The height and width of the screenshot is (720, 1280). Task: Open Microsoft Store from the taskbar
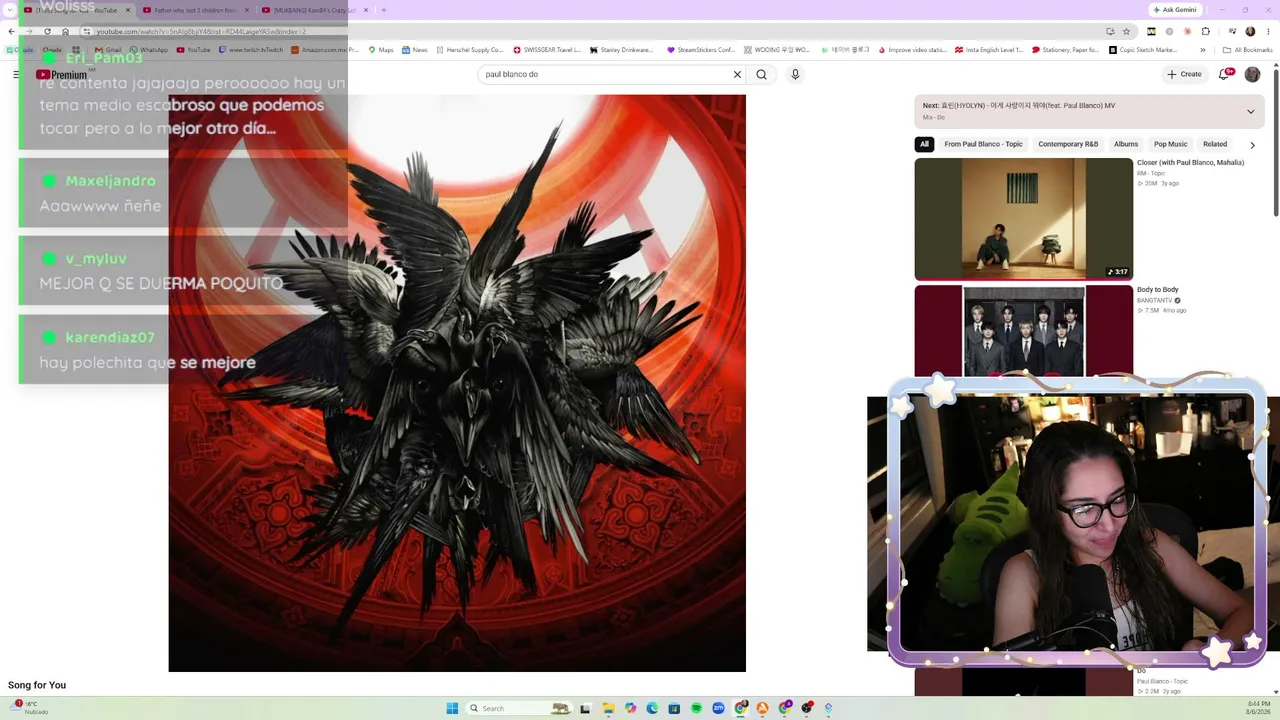[x=674, y=708]
